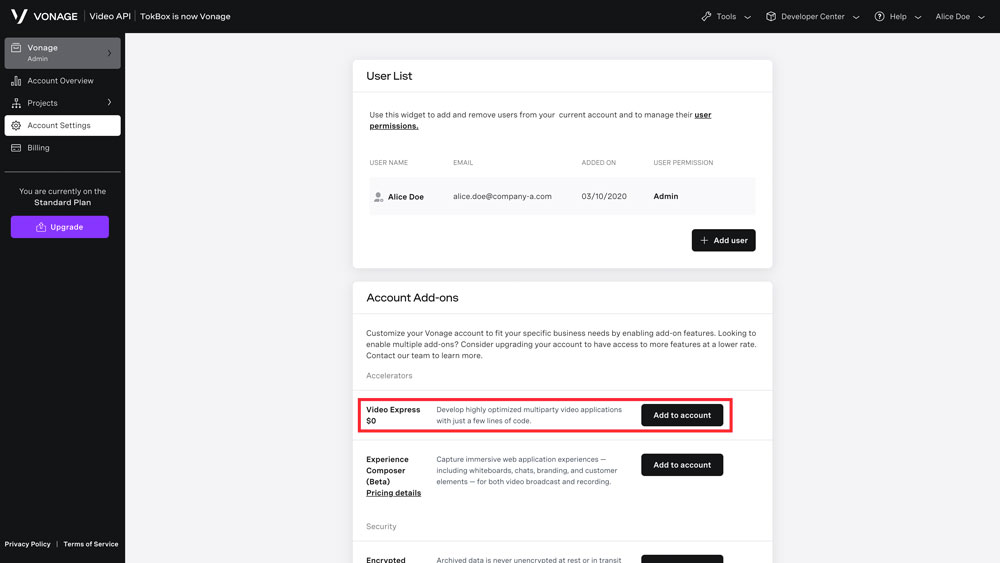Click the Video Express $0 label
This screenshot has height=563, width=1000.
point(393,415)
